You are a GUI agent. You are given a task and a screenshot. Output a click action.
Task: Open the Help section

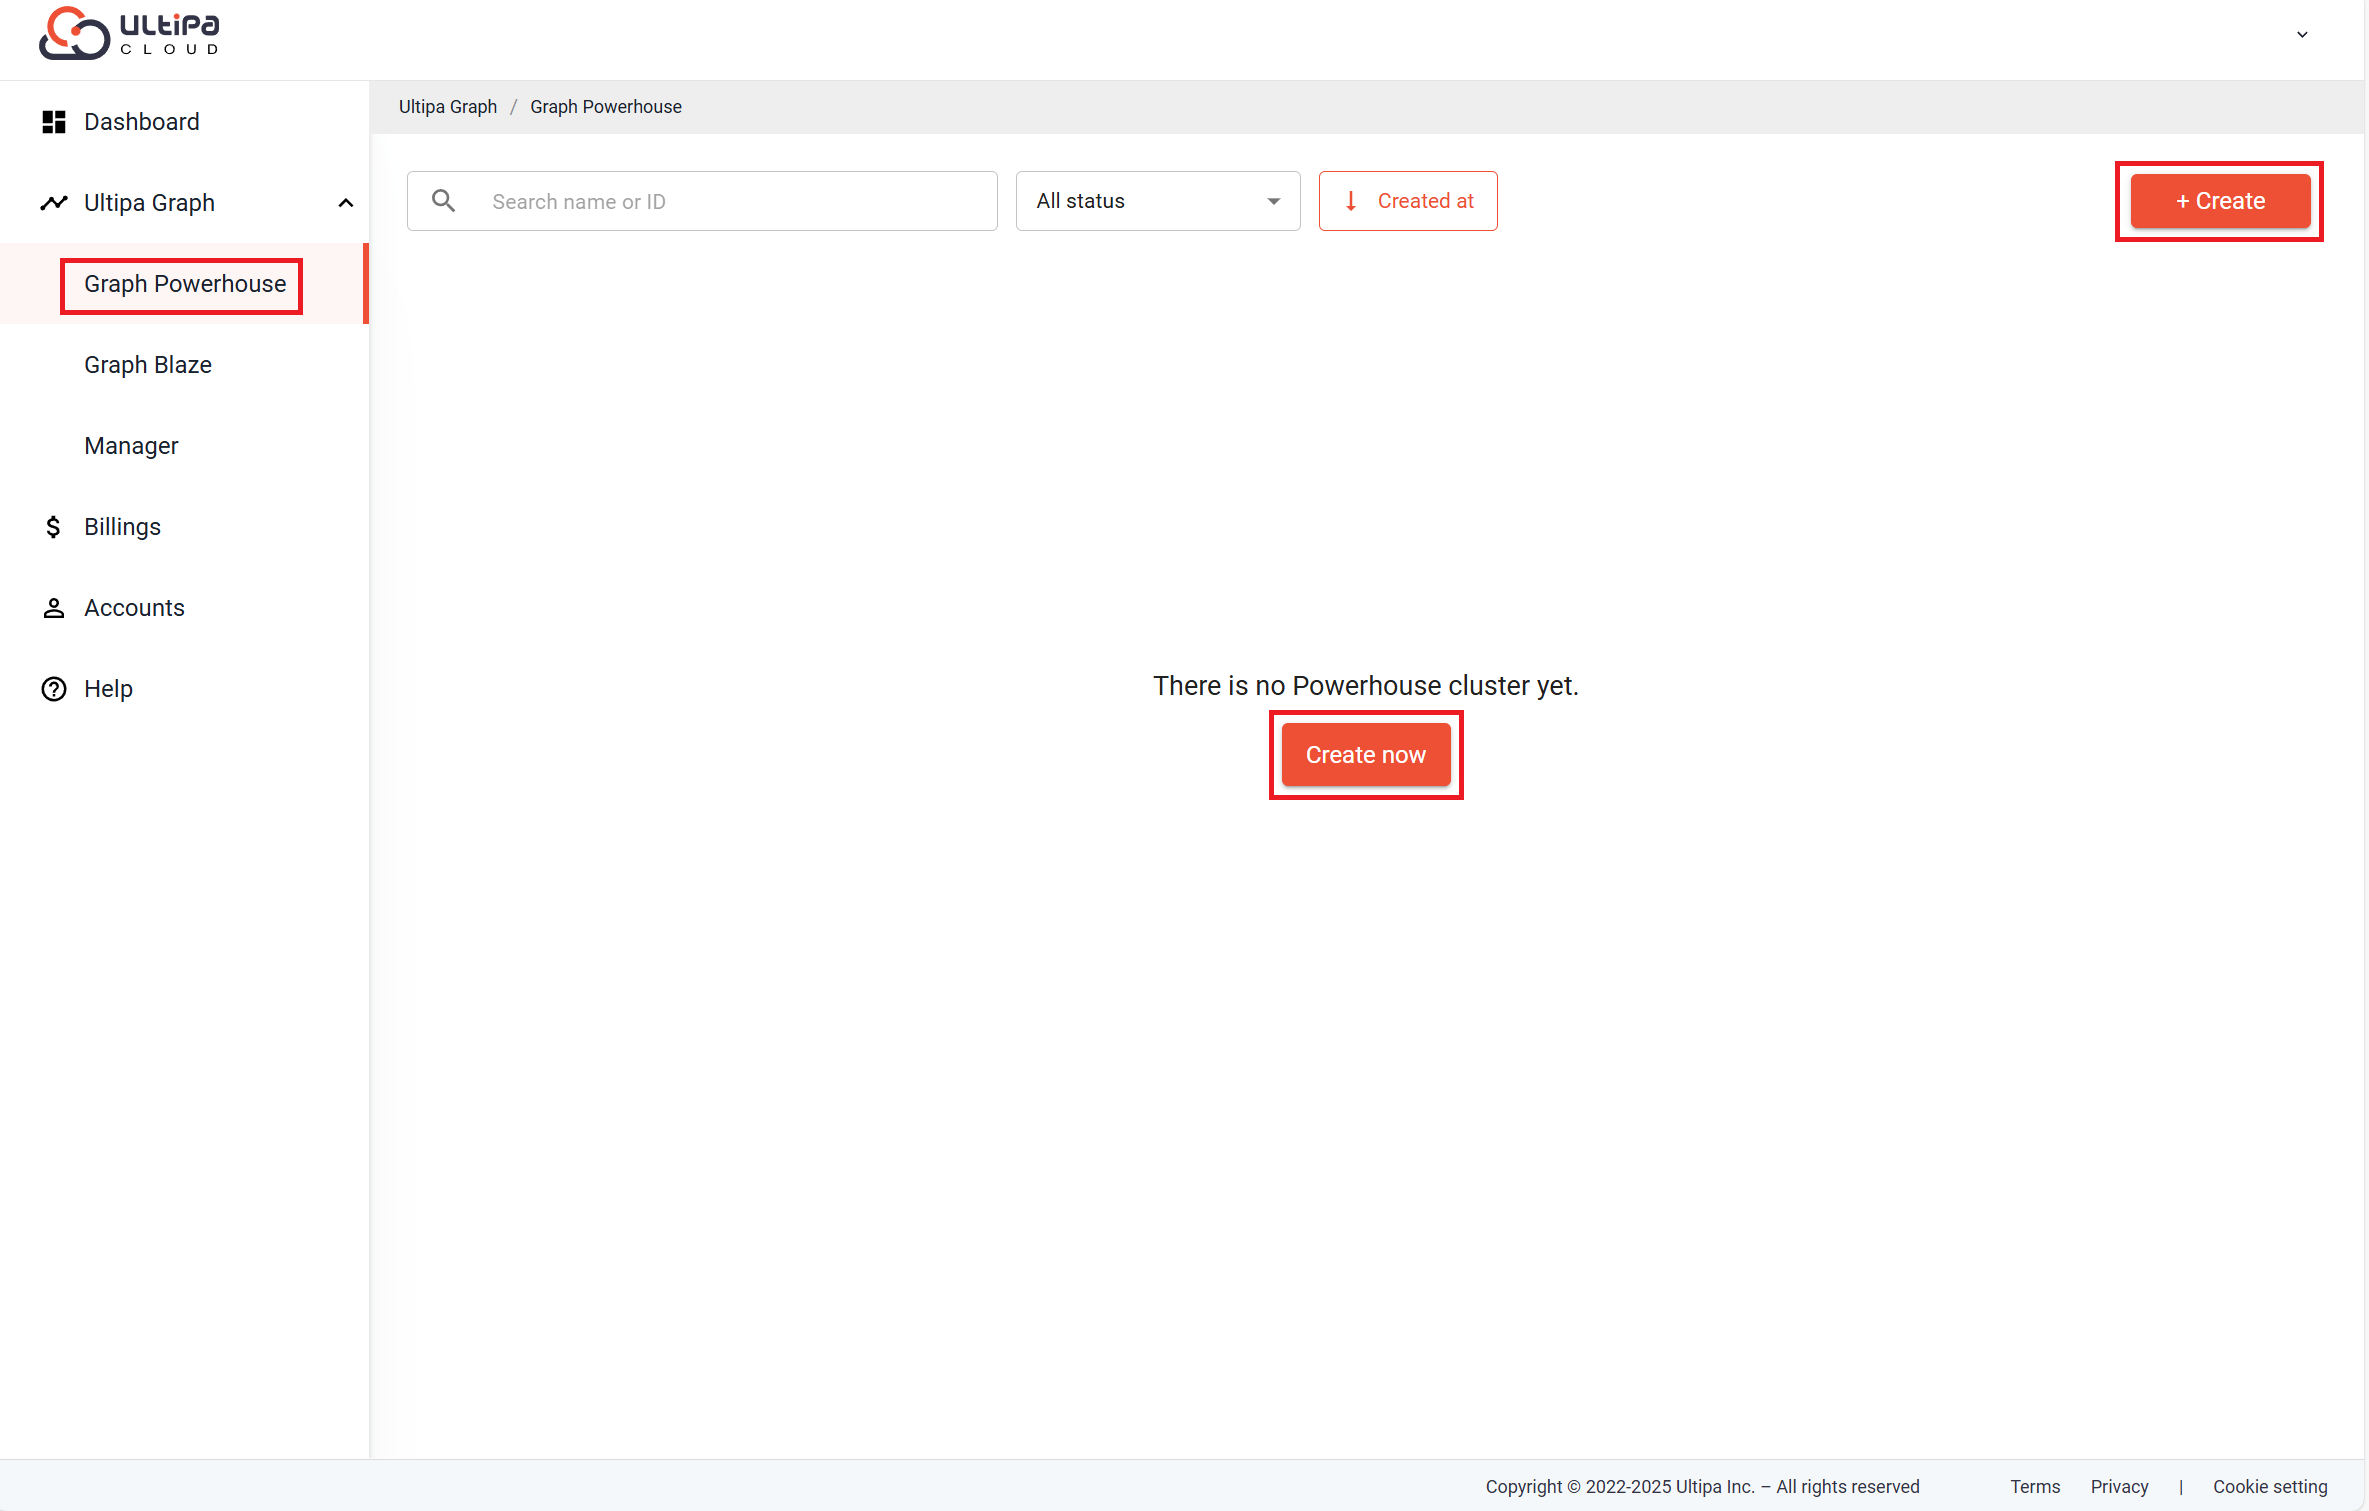[185, 689]
